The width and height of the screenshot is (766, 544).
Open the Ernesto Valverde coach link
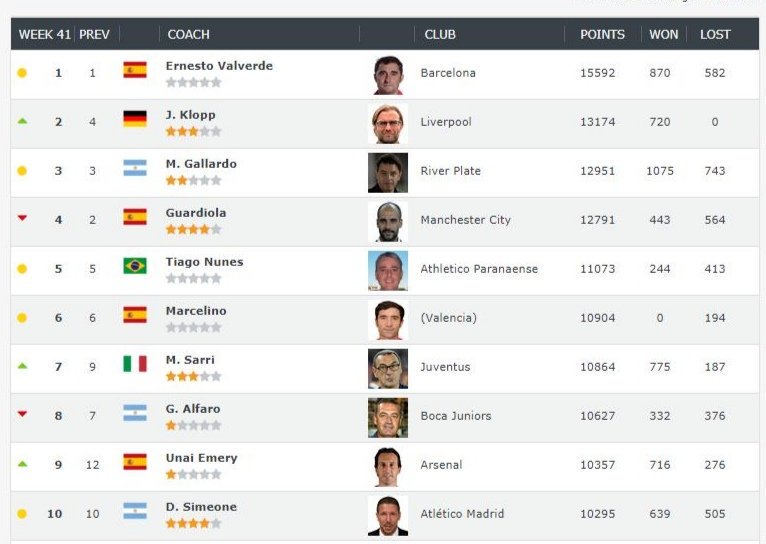(x=219, y=66)
